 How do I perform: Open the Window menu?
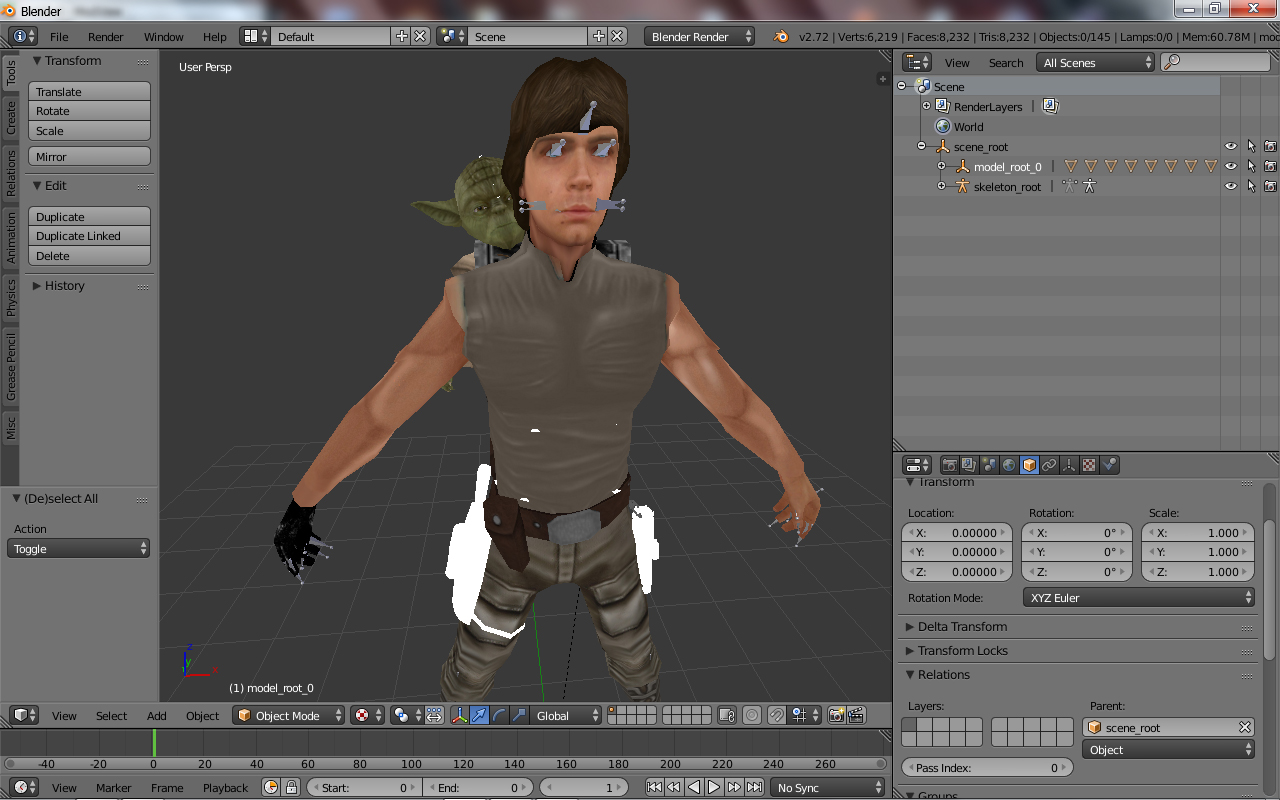pos(163,36)
